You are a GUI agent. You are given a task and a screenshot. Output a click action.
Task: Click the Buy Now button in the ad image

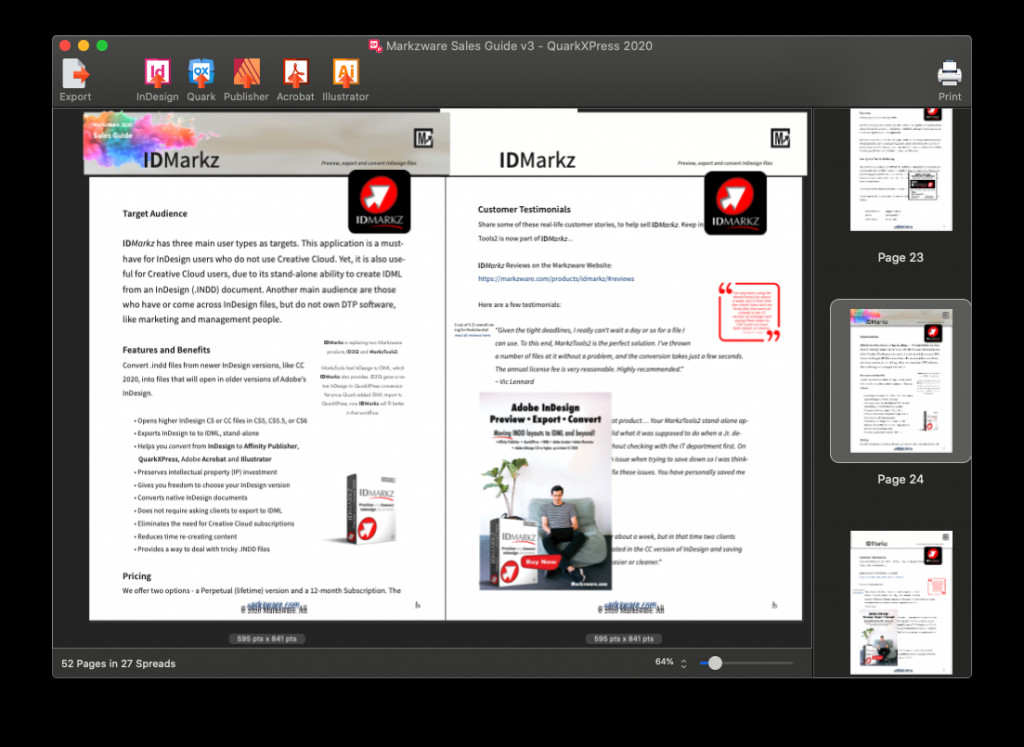[541, 562]
